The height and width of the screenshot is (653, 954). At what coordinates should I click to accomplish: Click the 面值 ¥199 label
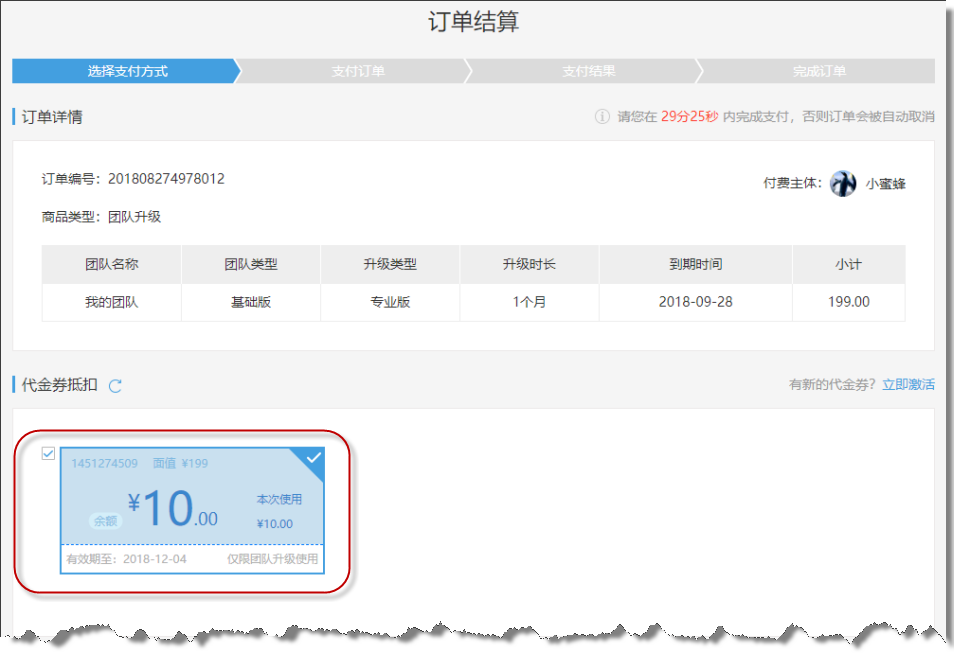(x=180, y=463)
